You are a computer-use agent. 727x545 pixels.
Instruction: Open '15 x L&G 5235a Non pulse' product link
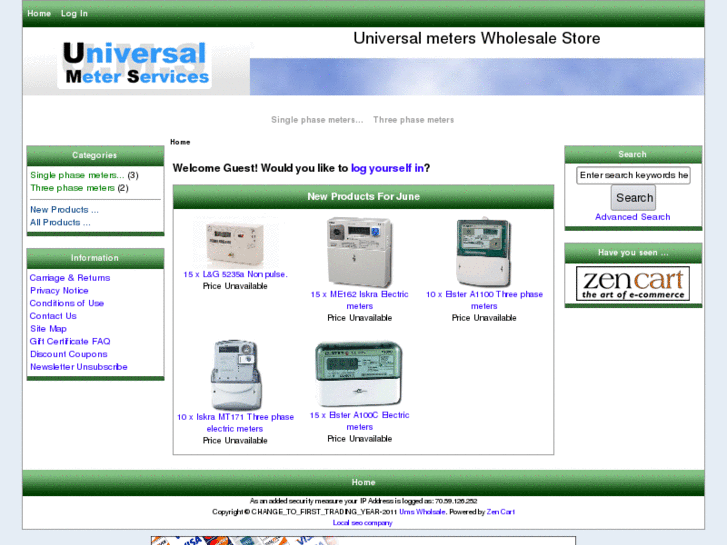(x=235, y=274)
